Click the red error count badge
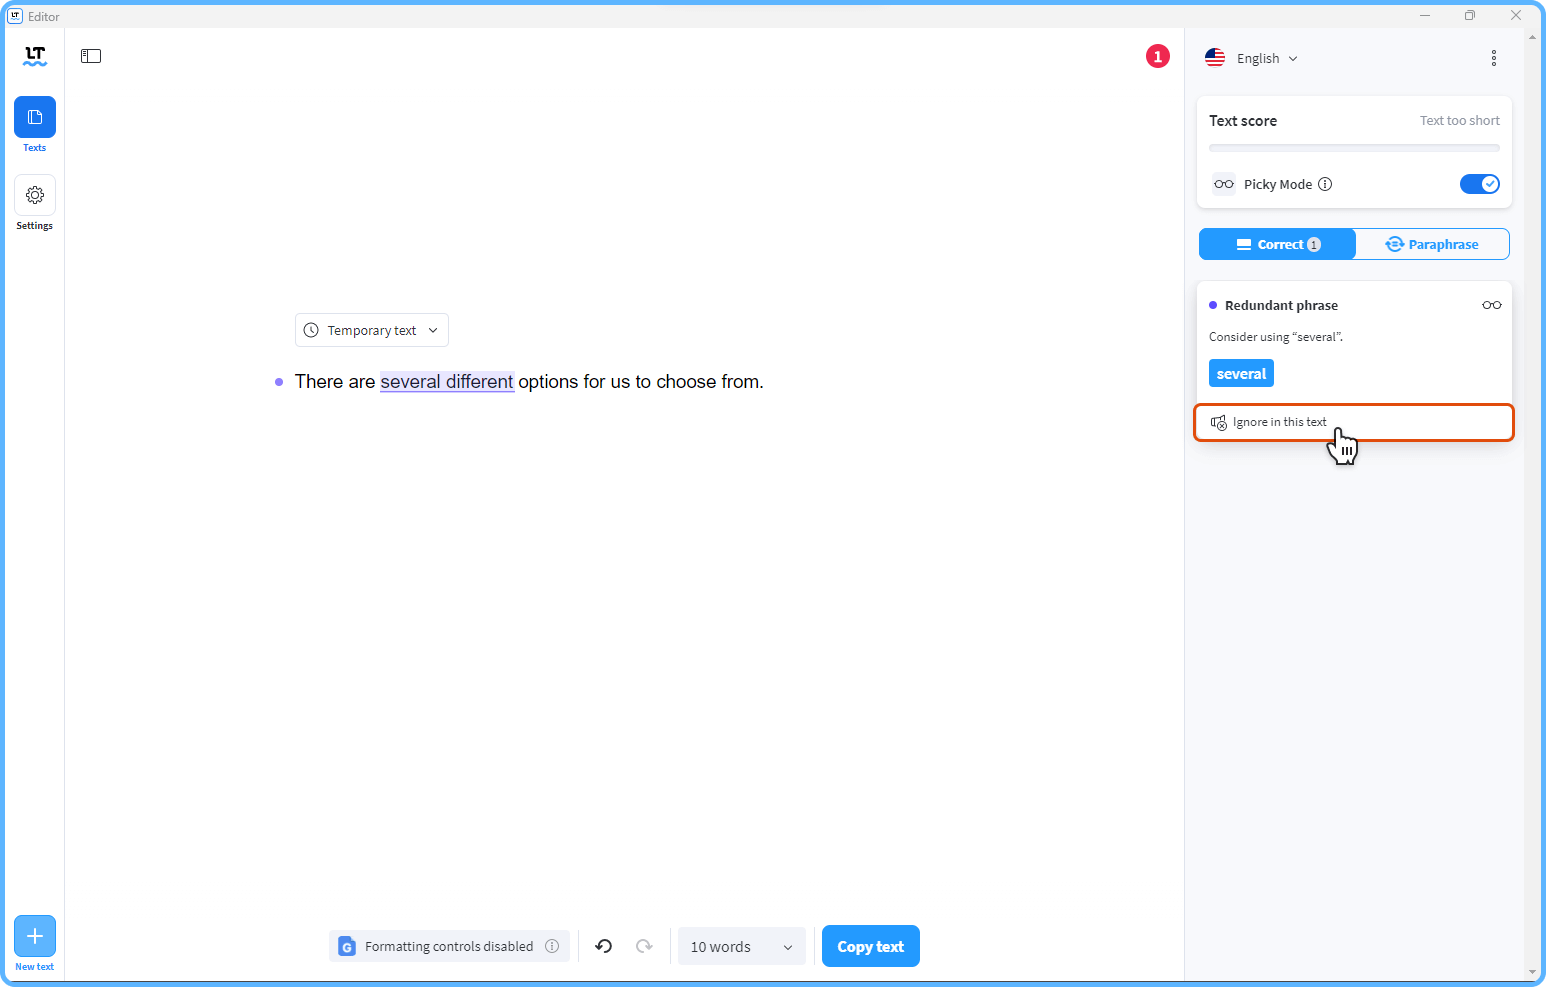This screenshot has height=987, width=1546. pyautogui.click(x=1158, y=56)
